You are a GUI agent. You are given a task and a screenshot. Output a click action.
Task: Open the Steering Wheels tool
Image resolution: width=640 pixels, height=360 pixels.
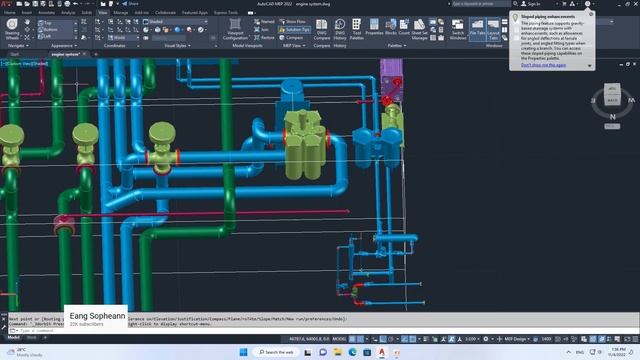(12, 29)
